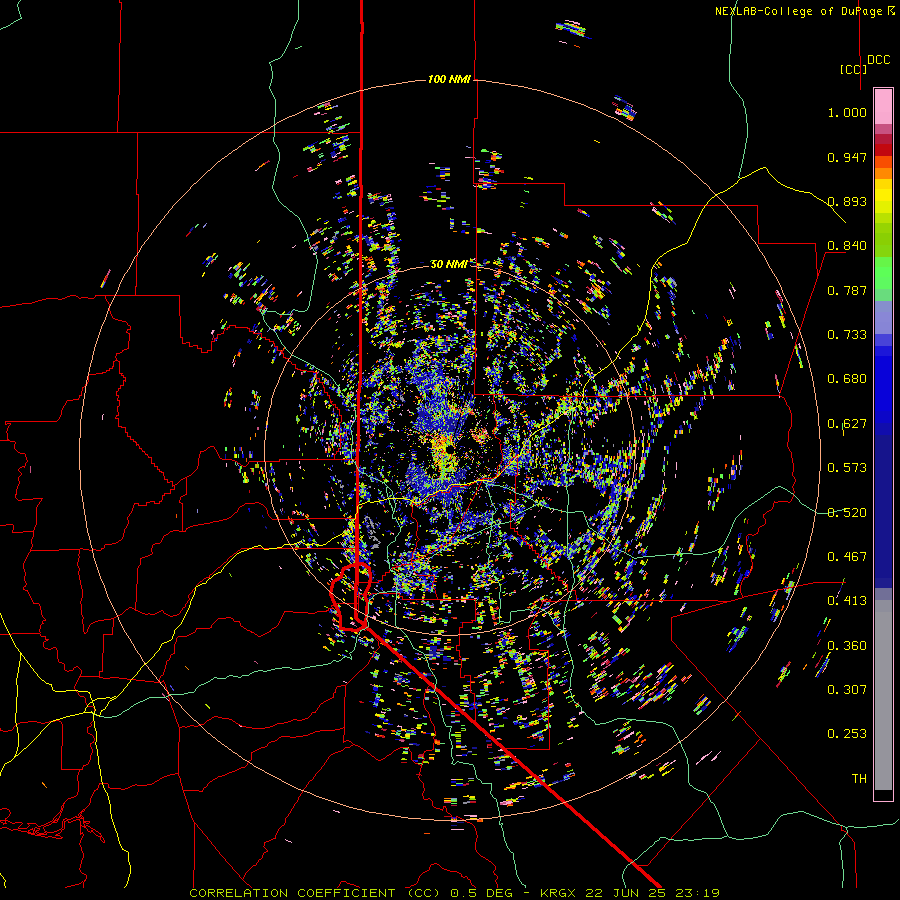Click the 100 NMI range ring label
The image size is (900, 900).
tap(449, 79)
